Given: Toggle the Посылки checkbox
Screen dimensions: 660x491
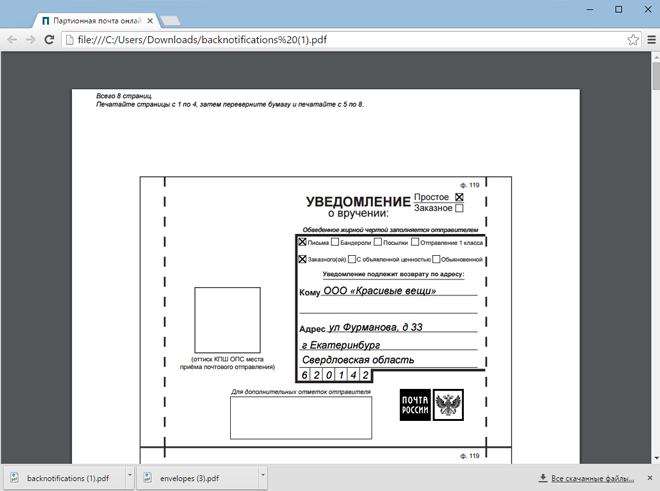Looking at the screenshot, I should (378, 242).
